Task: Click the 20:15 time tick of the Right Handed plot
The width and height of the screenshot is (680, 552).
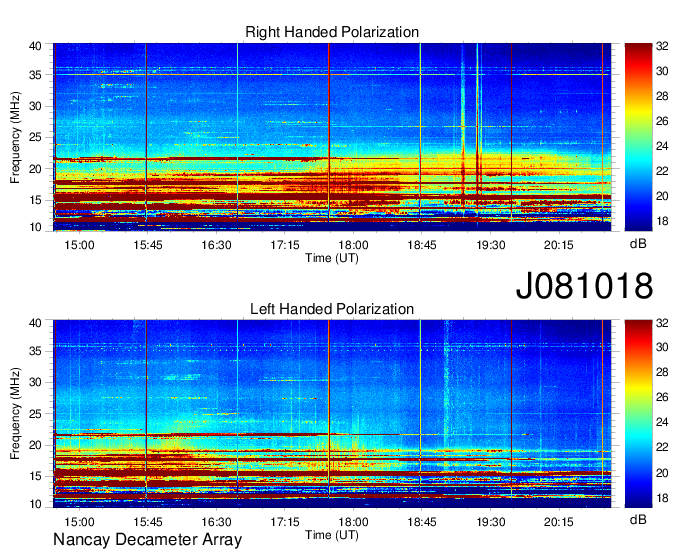Action: tap(559, 245)
